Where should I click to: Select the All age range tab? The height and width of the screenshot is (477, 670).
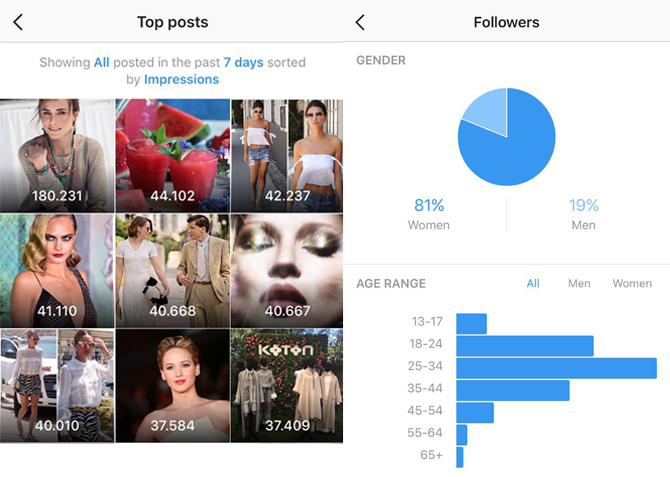pyautogui.click(x=533, y=283)
